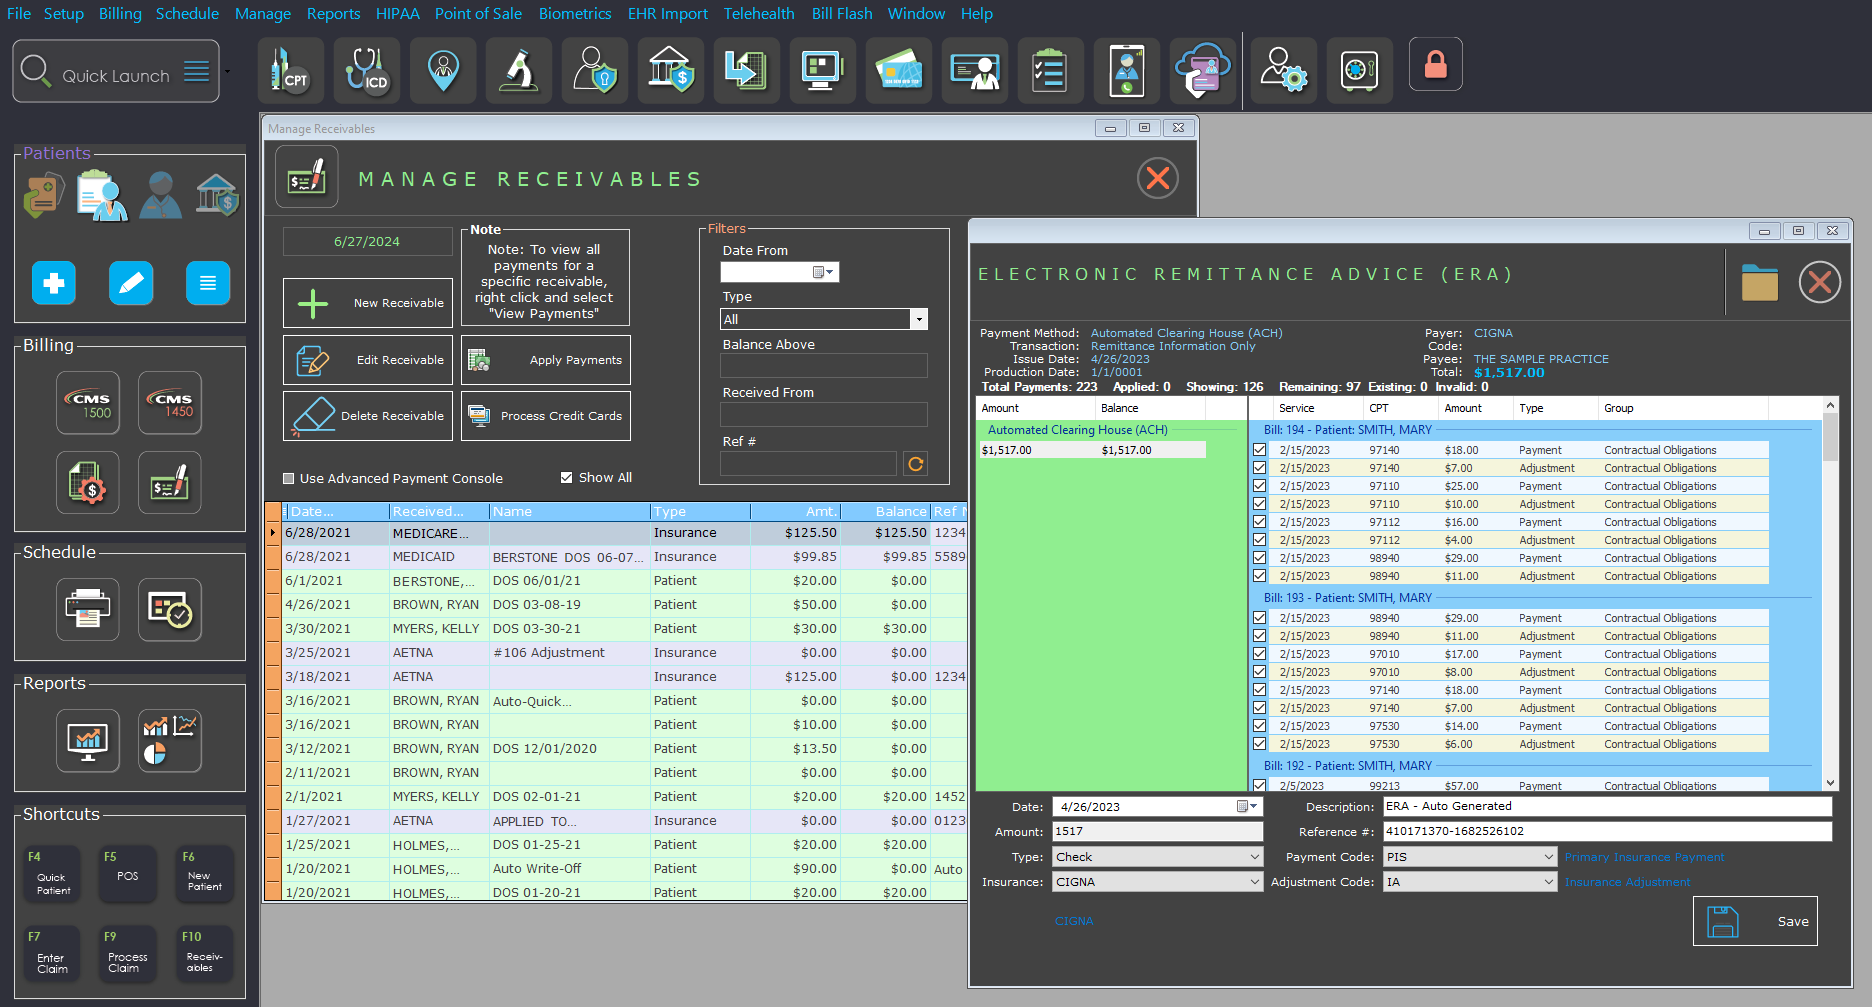Click the folder icon in ERA window
The width and height of the screenshot is (1872, 1007).
(1759, 283)
